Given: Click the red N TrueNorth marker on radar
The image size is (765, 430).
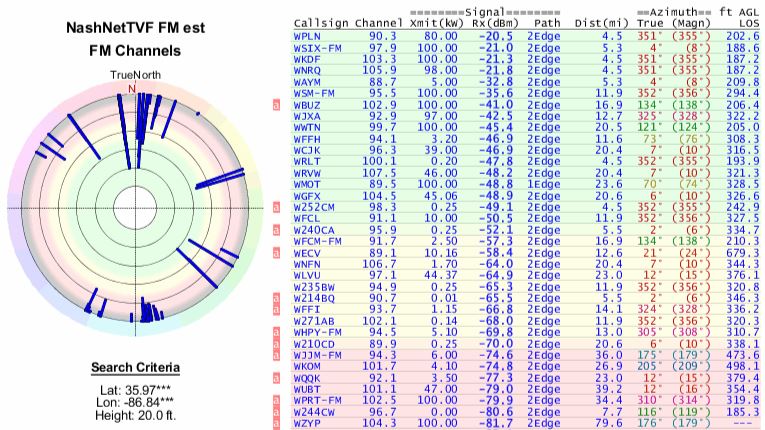Looking at the screenshot, I should 132,88.
